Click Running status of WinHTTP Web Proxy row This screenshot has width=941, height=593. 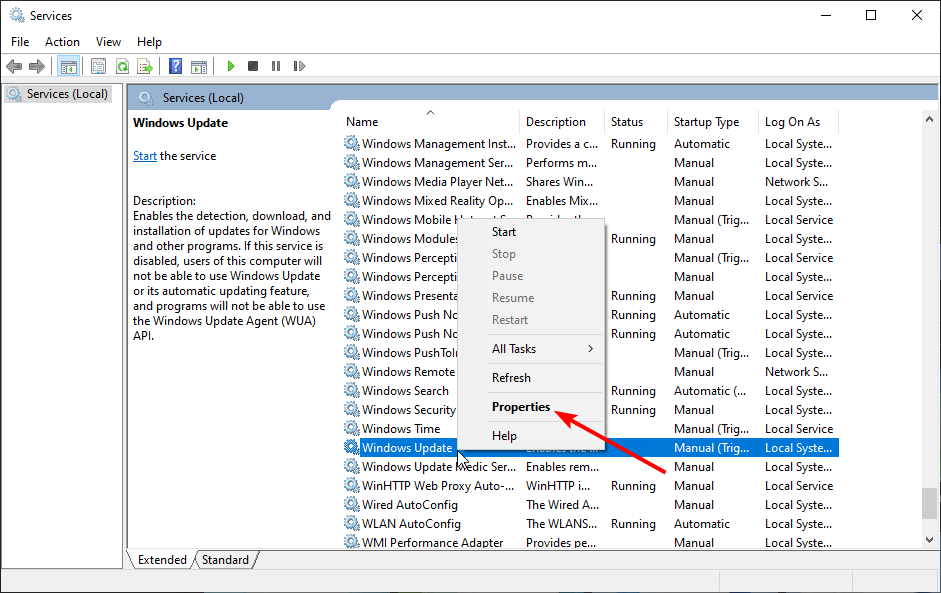[633, 486]
